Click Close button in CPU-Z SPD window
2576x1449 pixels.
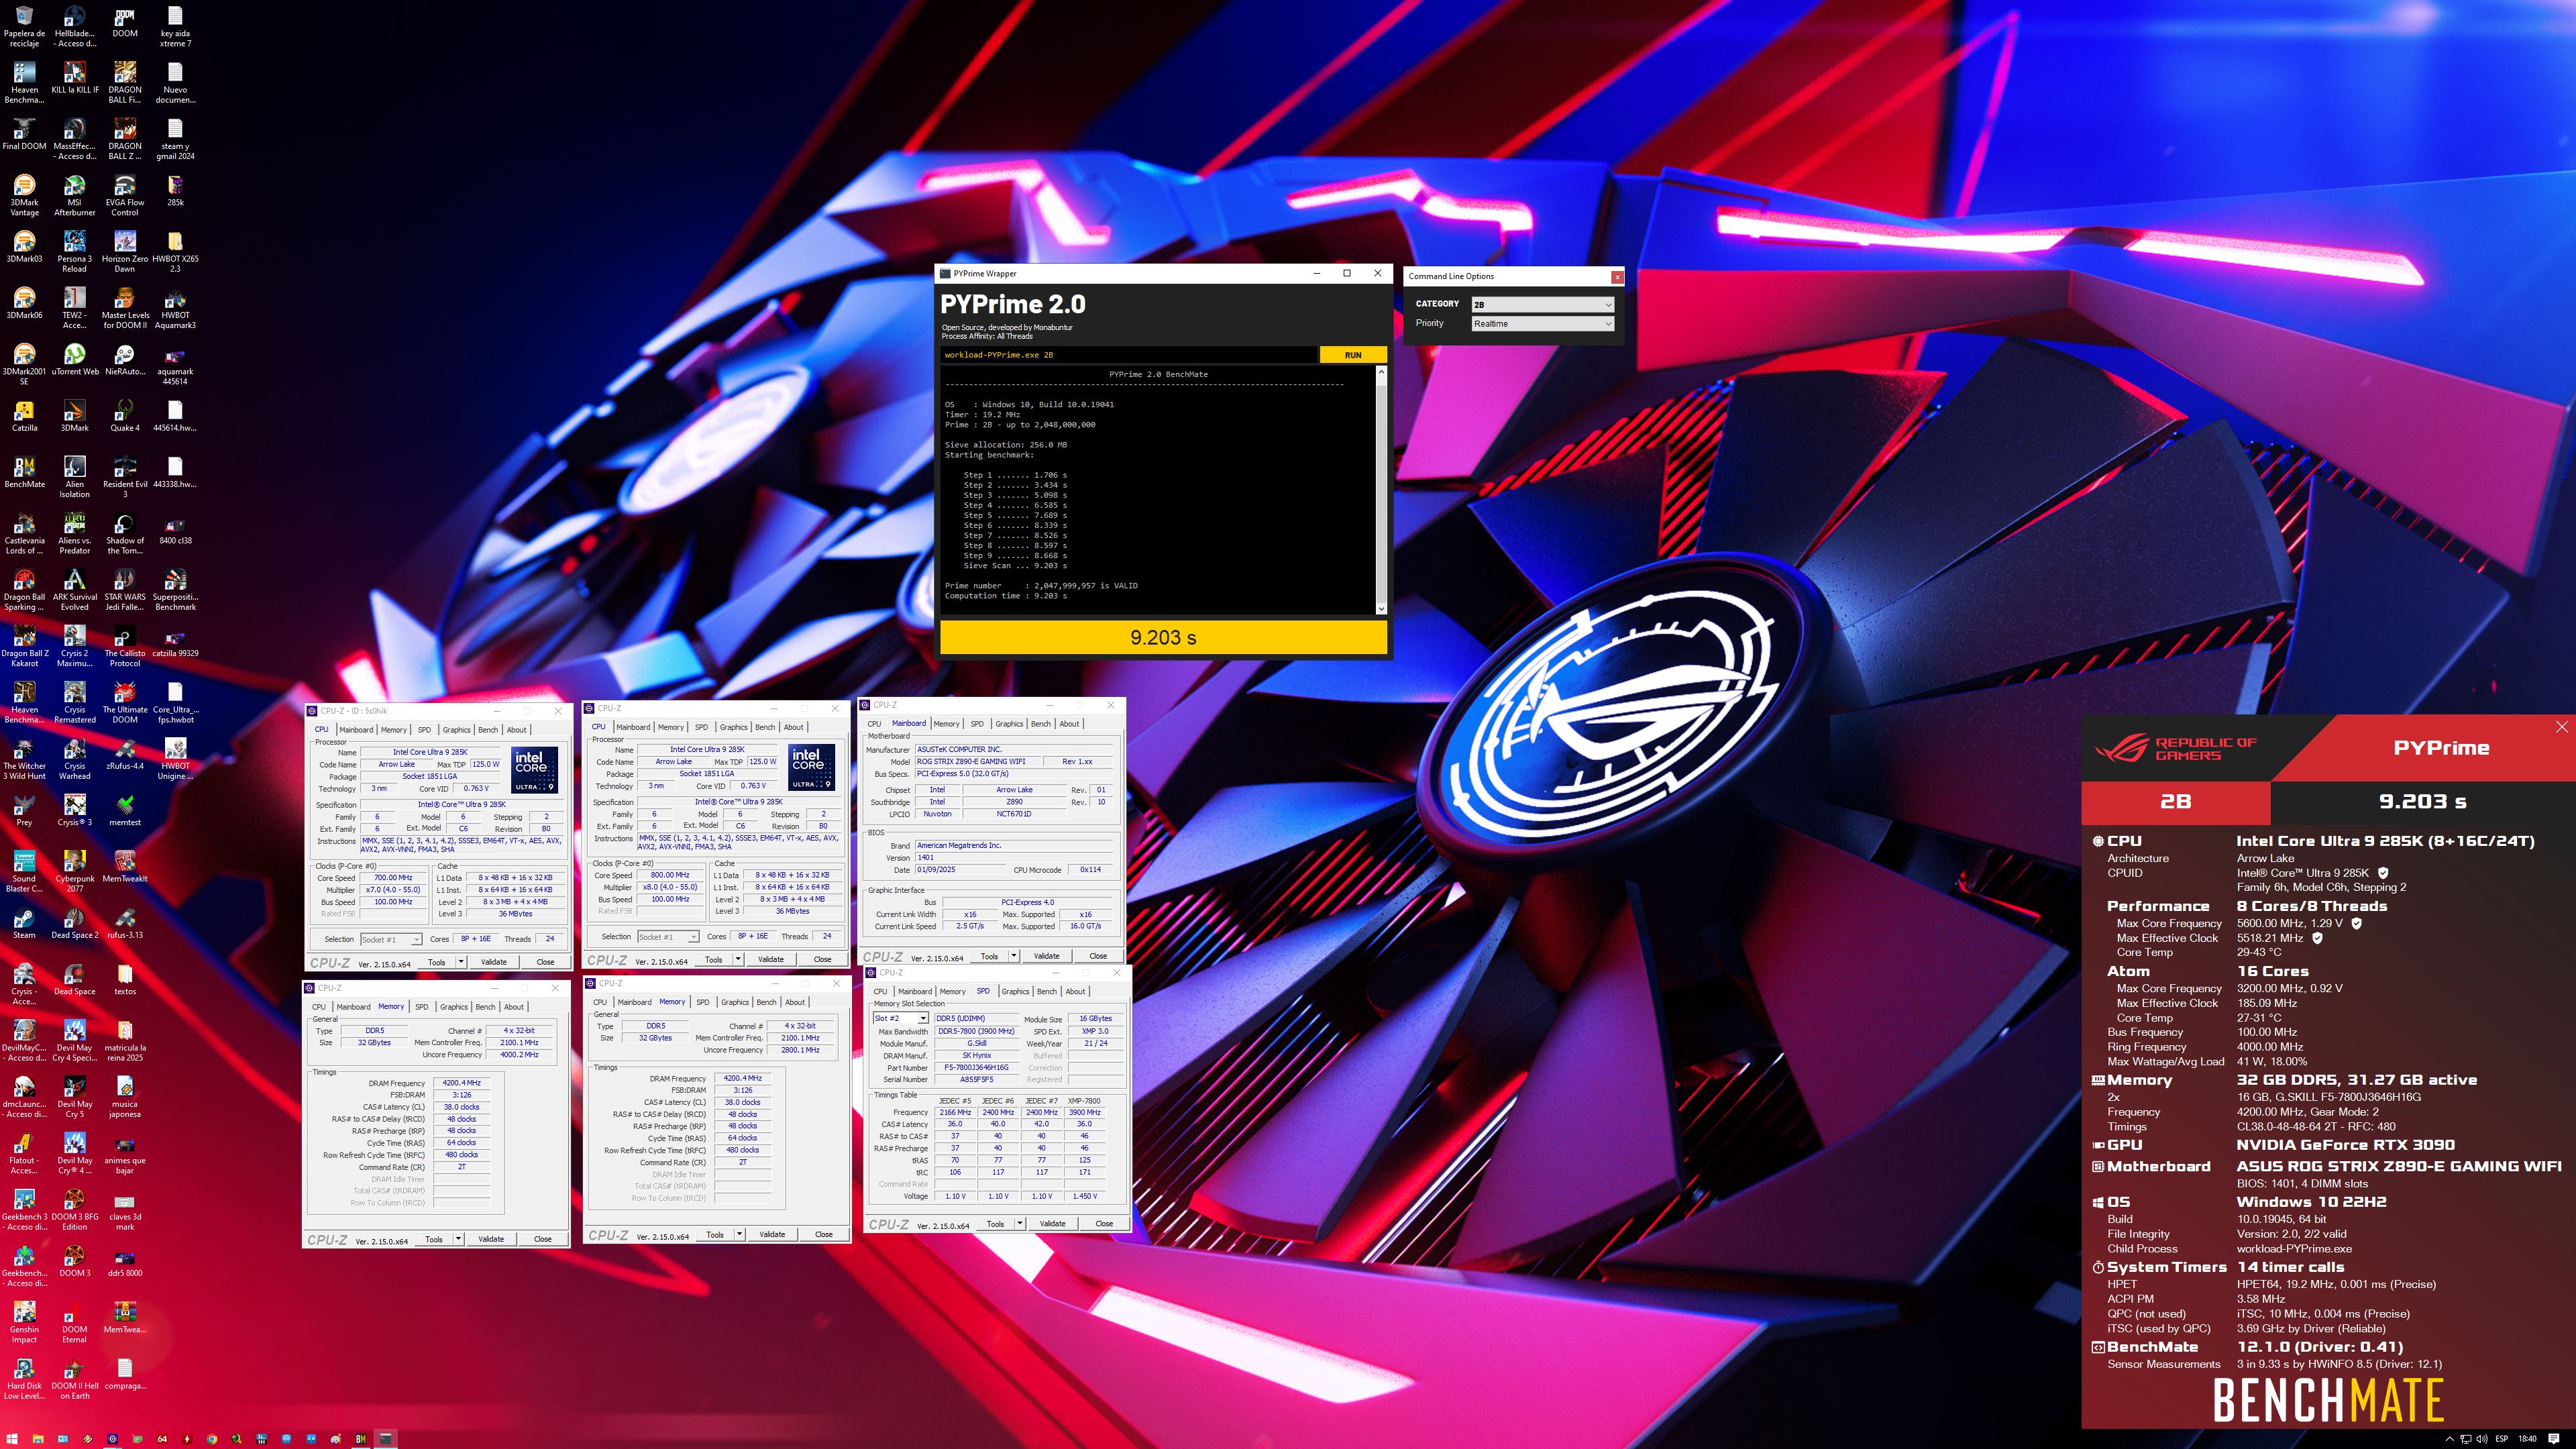[1104, 1223]
